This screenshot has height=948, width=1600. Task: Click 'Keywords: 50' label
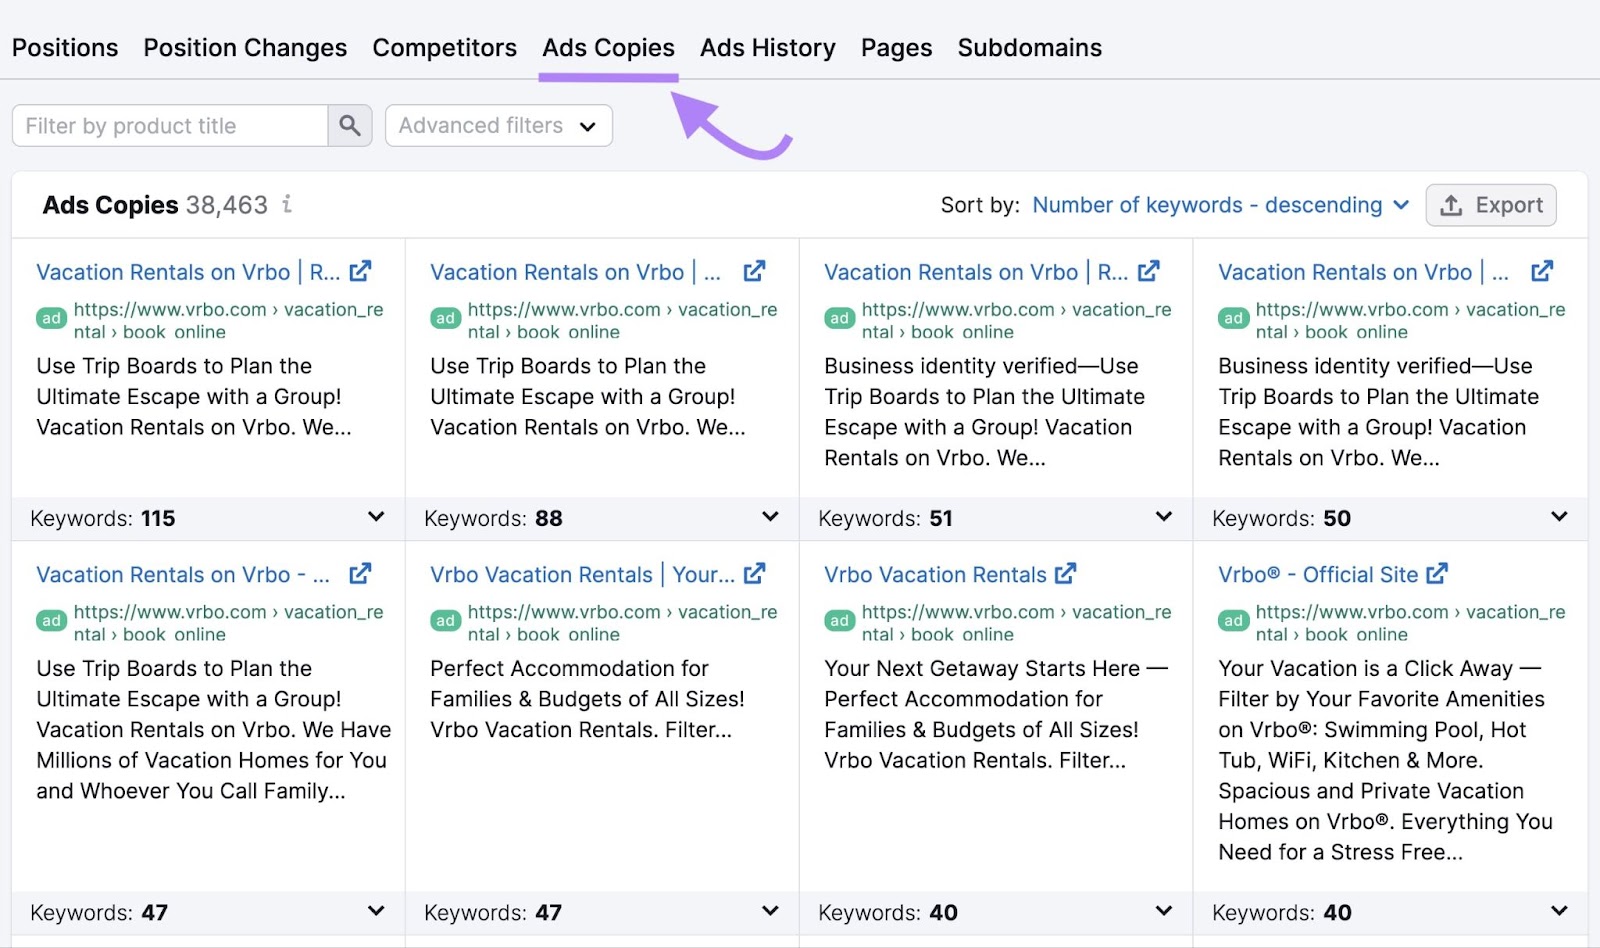tap(1281, 518)
